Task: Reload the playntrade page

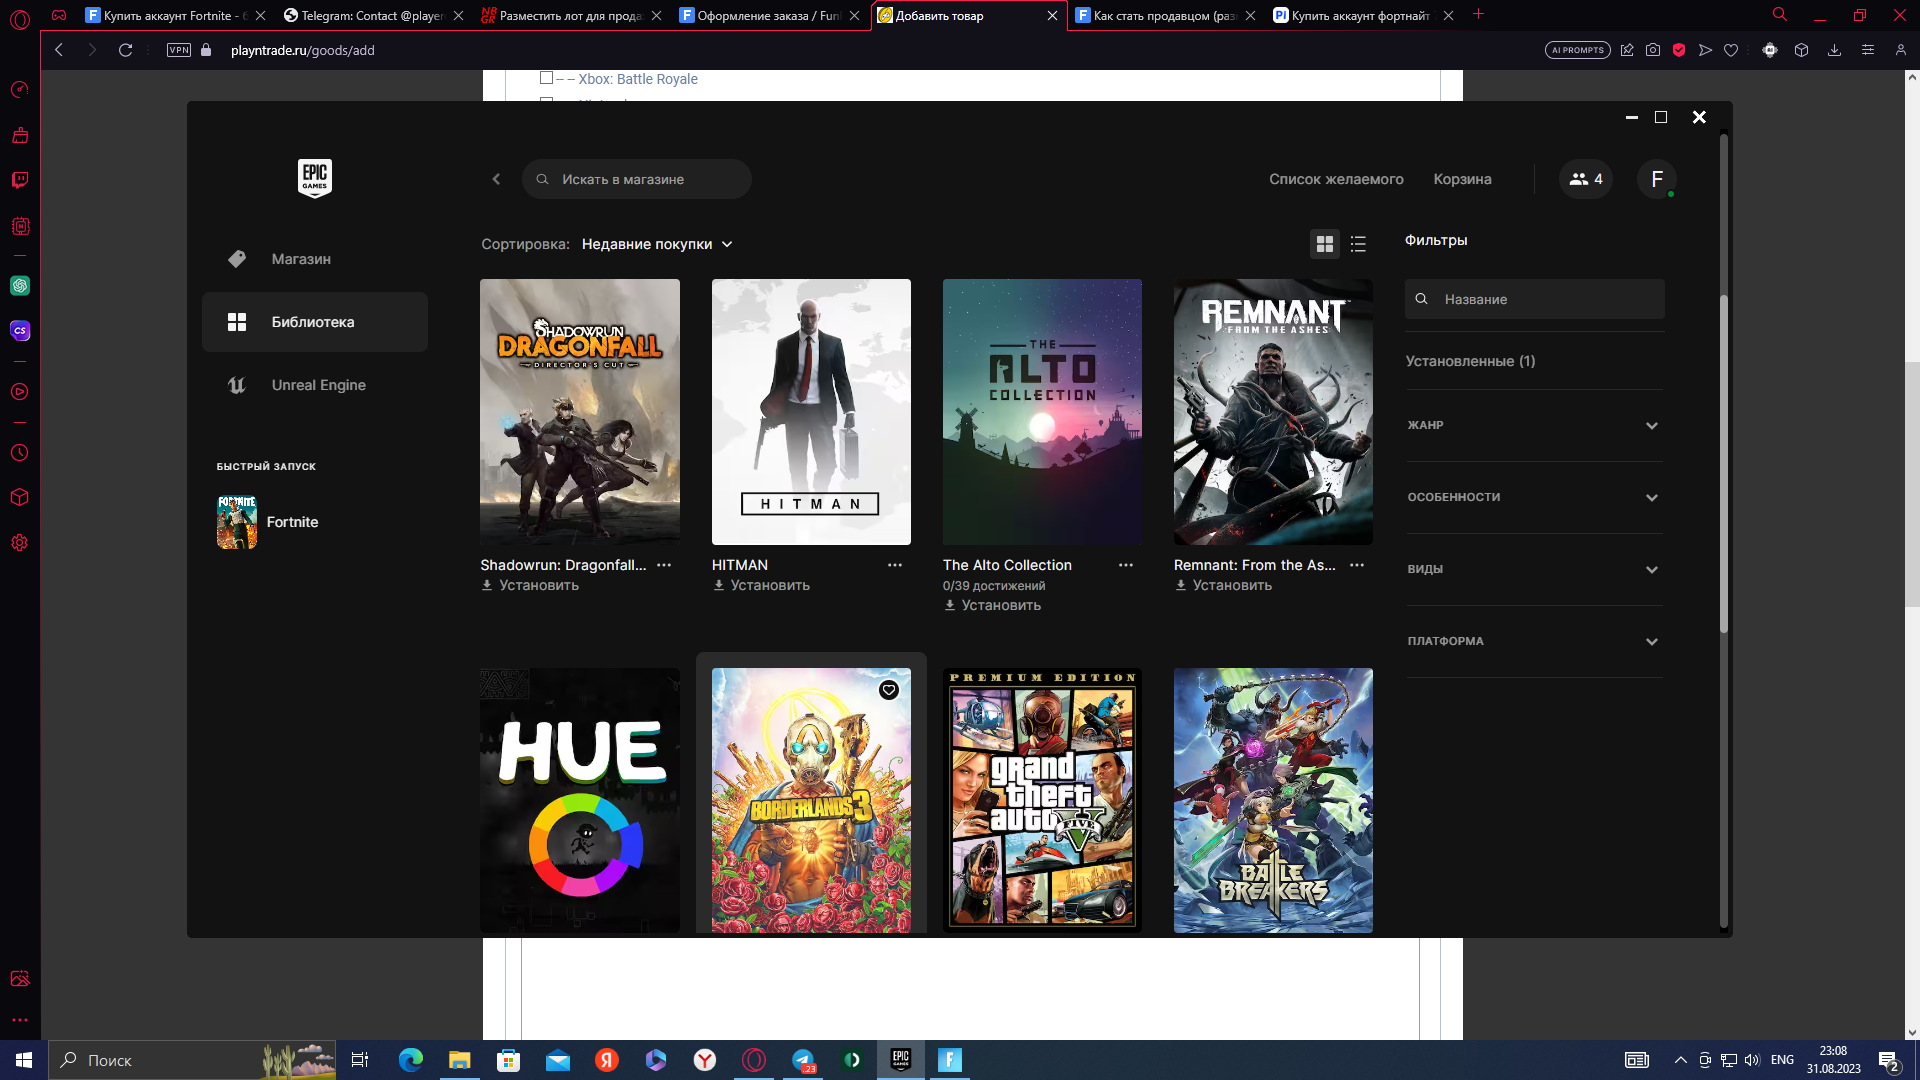Action: (125, 50)
